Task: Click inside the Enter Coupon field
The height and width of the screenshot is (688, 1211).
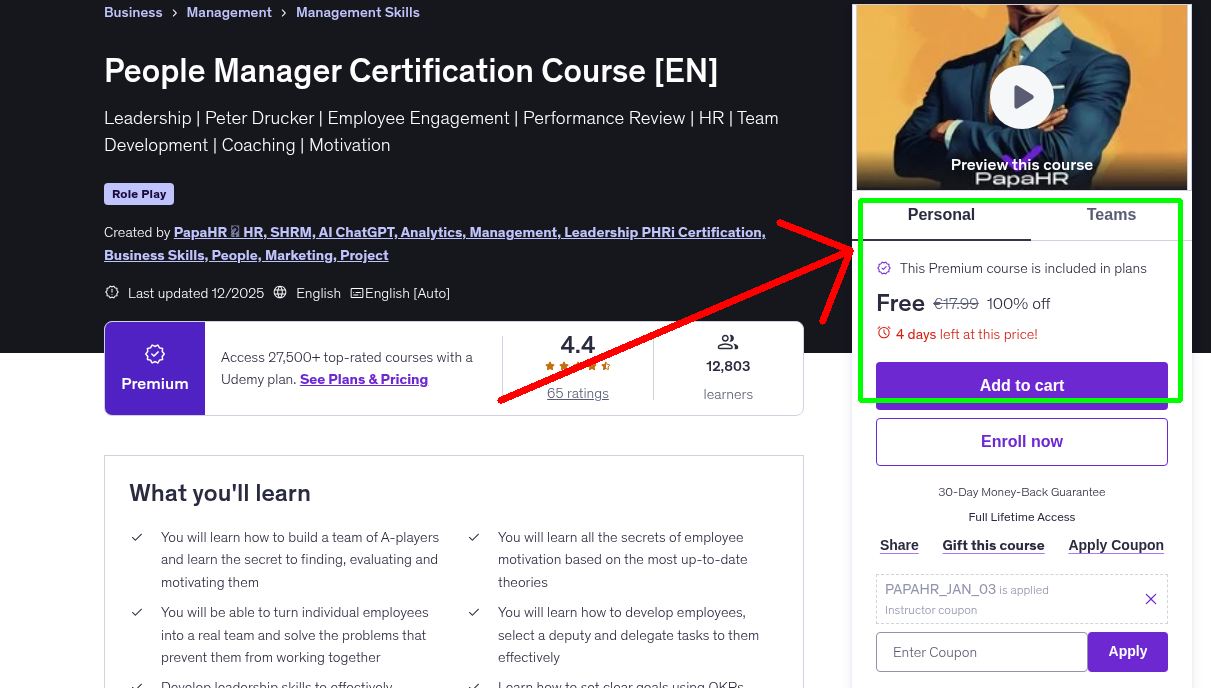Action: 981,651
